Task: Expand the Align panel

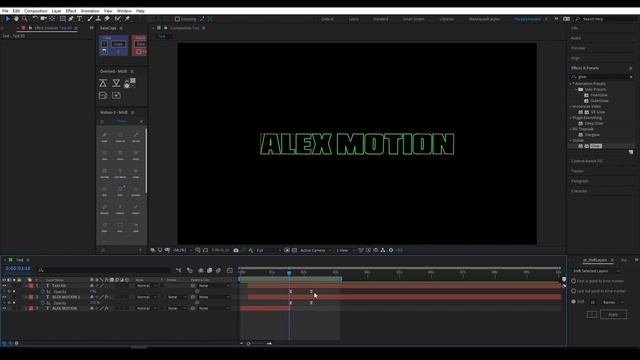Action: coord(575,58)
